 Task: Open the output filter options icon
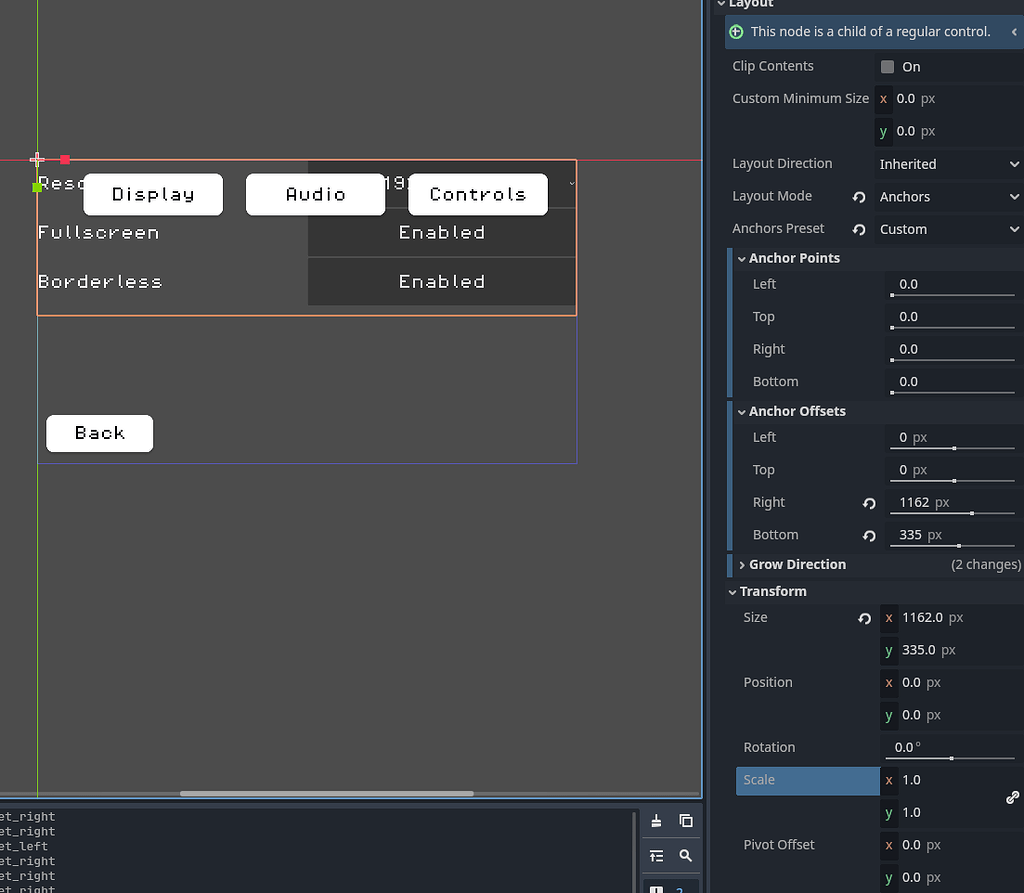[x=657, y=856]
